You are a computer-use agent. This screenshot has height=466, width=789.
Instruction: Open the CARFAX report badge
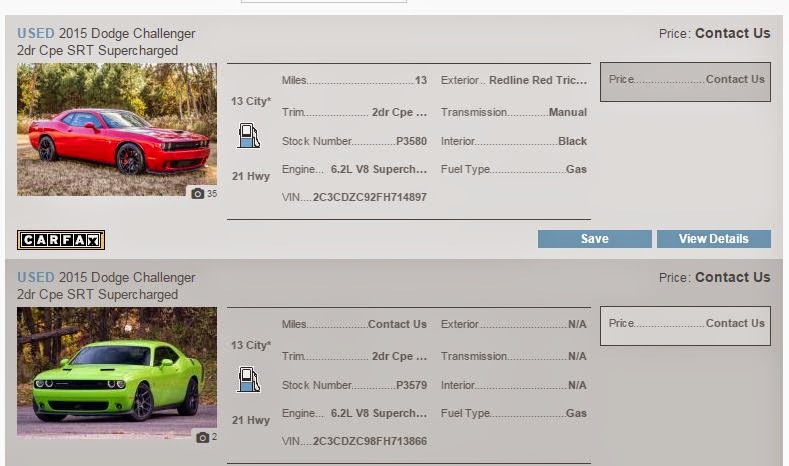(61, 240)
